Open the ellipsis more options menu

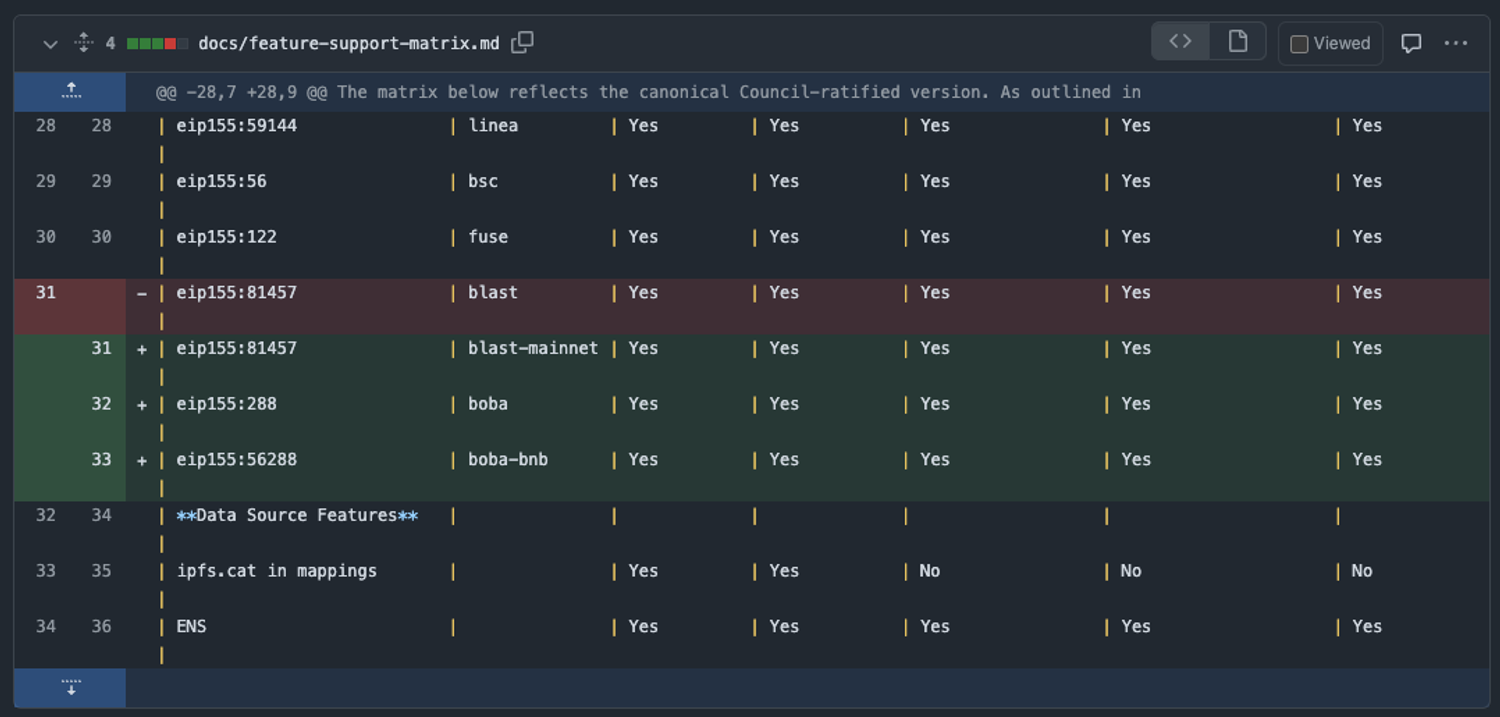[1456, 43]
